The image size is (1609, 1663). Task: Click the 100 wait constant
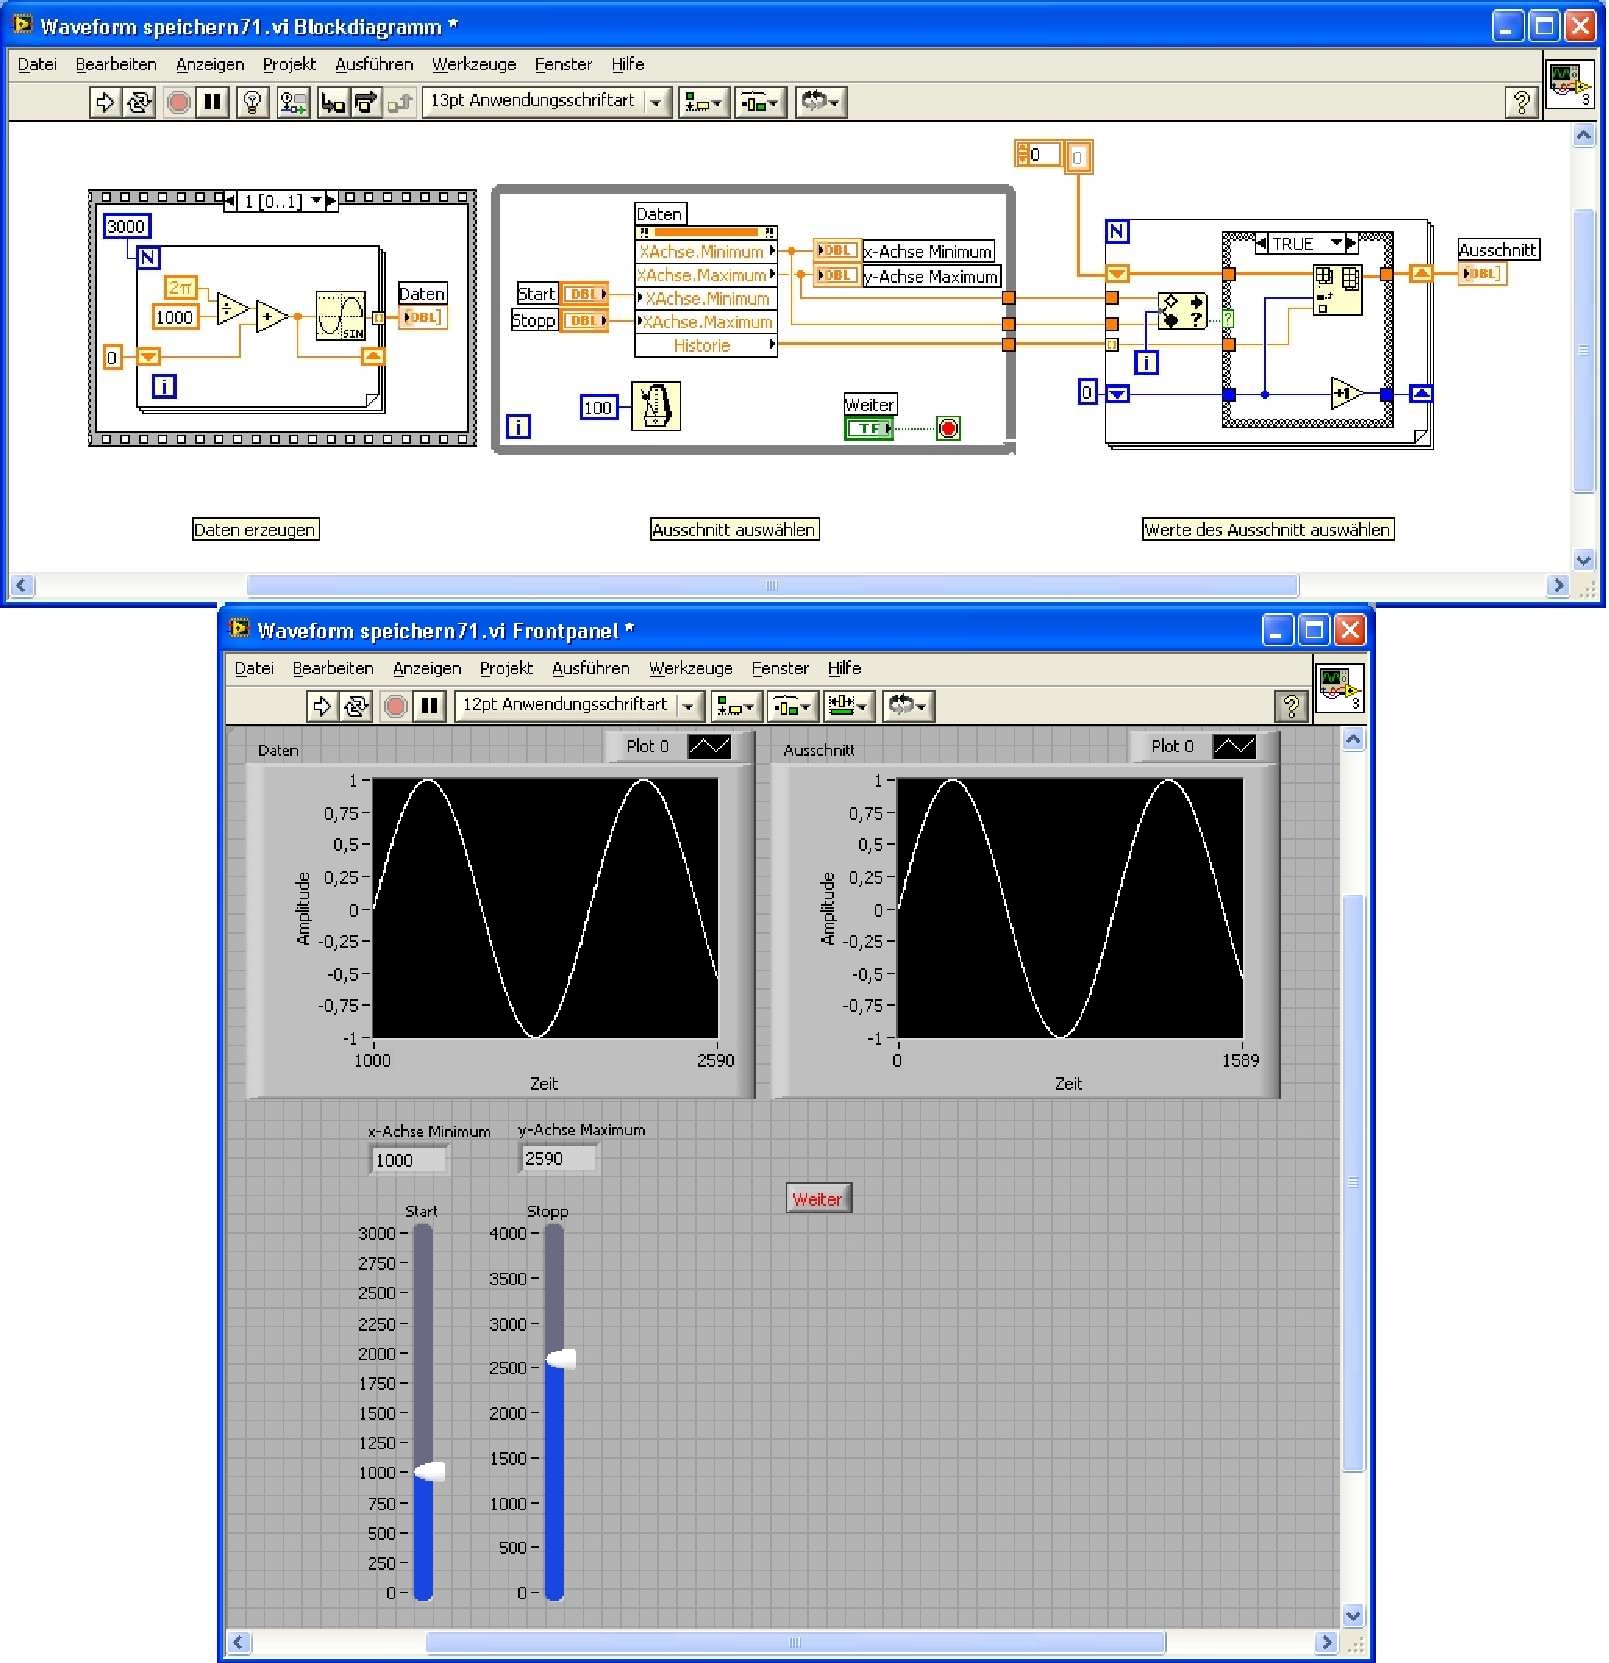(x=598, y=407)
